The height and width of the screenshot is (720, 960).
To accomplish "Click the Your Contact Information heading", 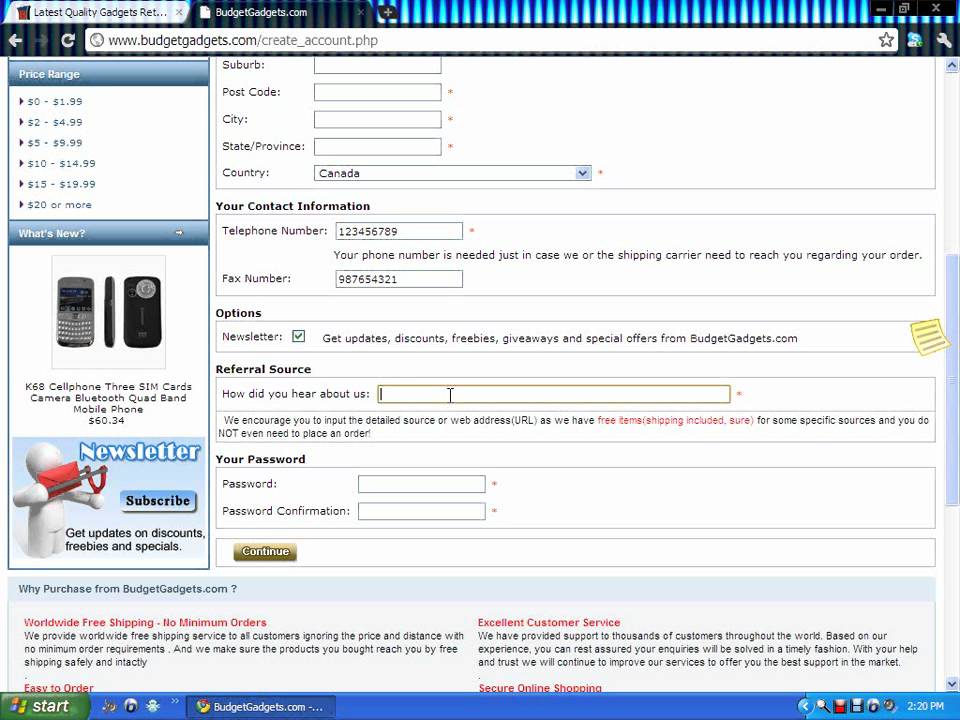I will pos(293,206).
